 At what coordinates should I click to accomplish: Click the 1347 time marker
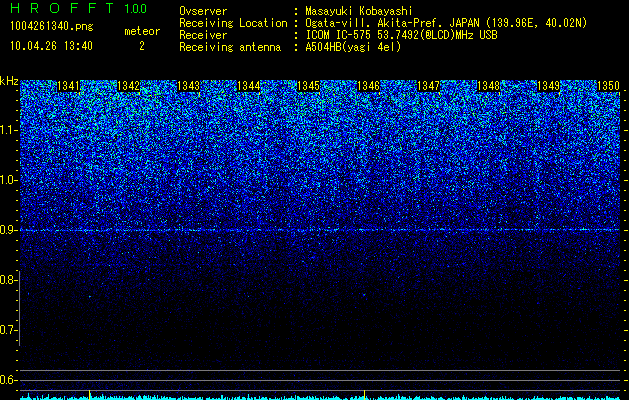point(428,86)
